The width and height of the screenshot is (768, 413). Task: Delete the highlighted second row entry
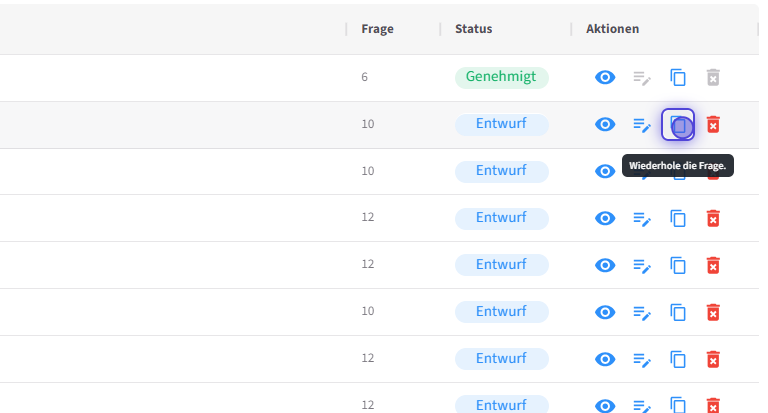click(713, 125)
